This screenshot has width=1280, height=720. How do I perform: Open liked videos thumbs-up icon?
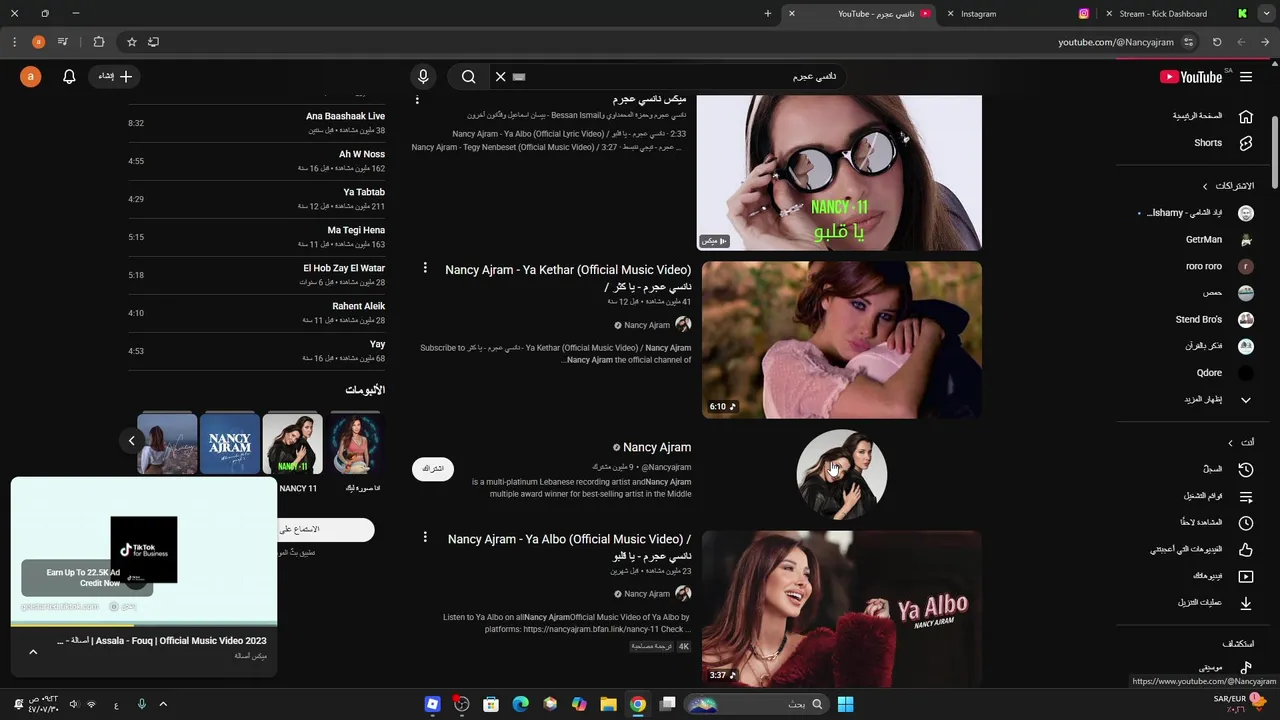[1246, 549]
